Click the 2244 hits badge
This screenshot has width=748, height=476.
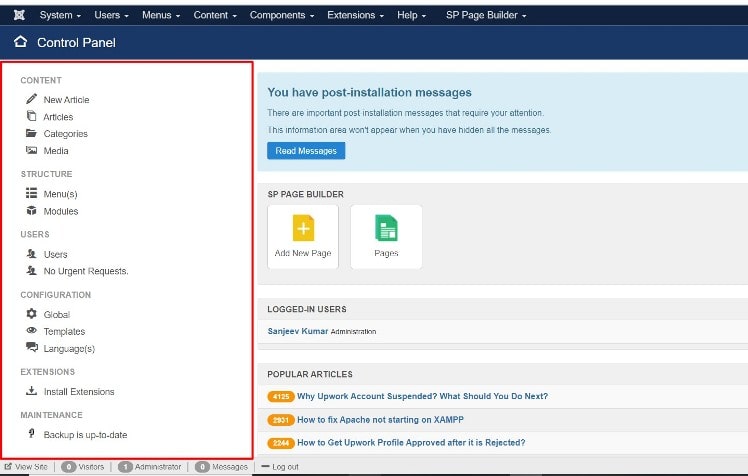tap(281, 443)
